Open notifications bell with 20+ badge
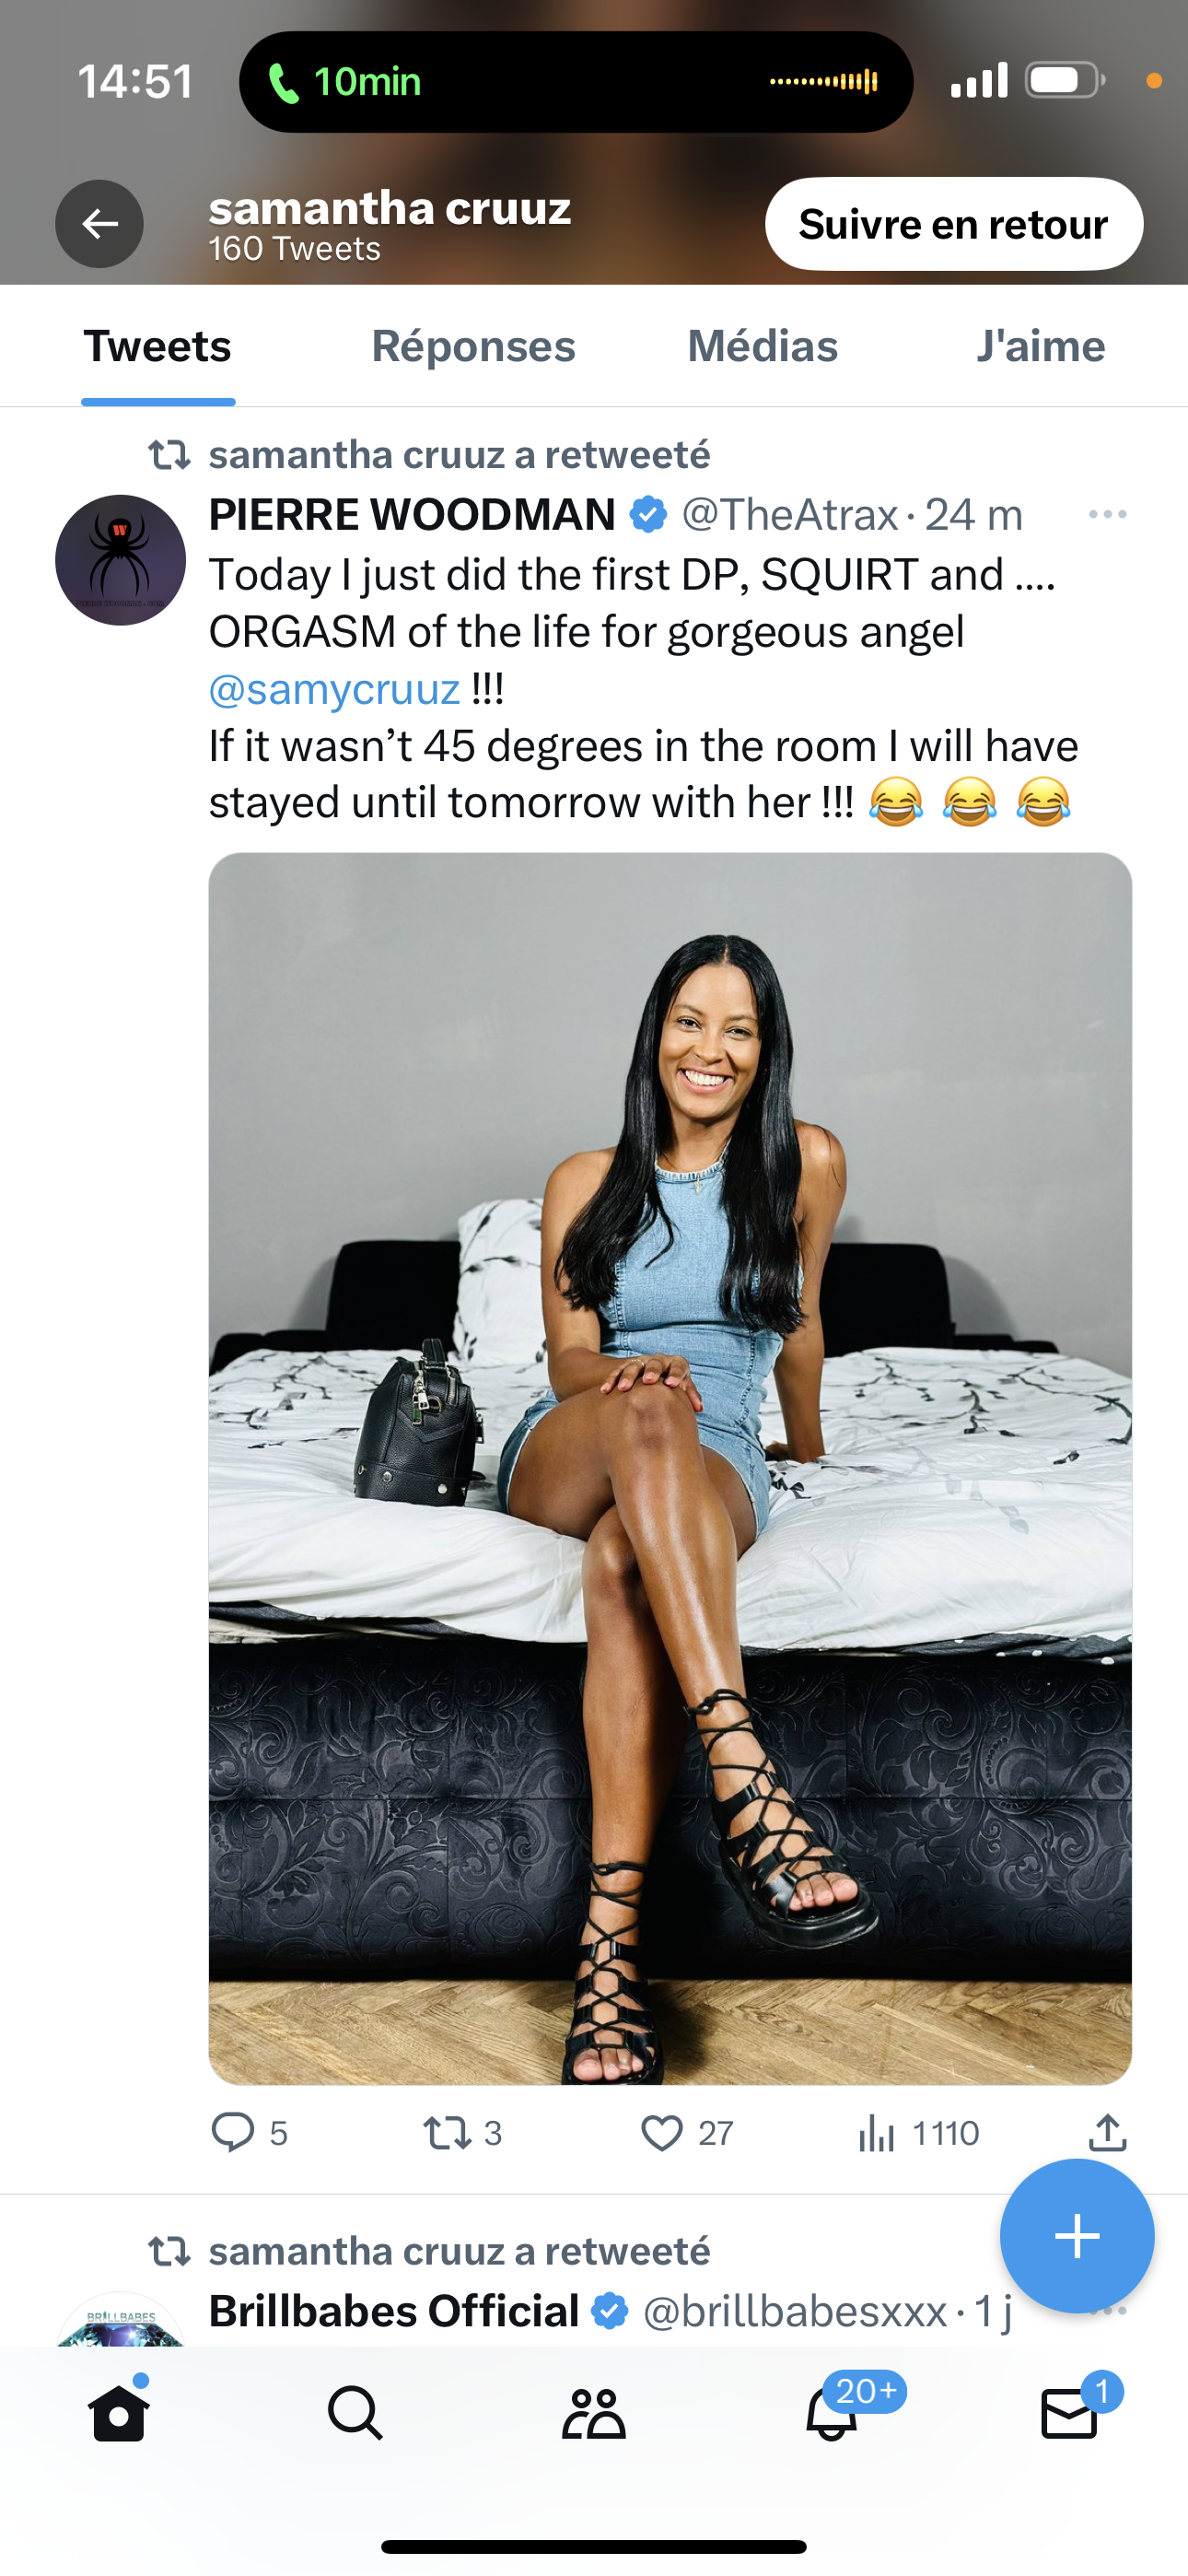The height and width of the screenshot is (2576, 1188). point(832,2414)
